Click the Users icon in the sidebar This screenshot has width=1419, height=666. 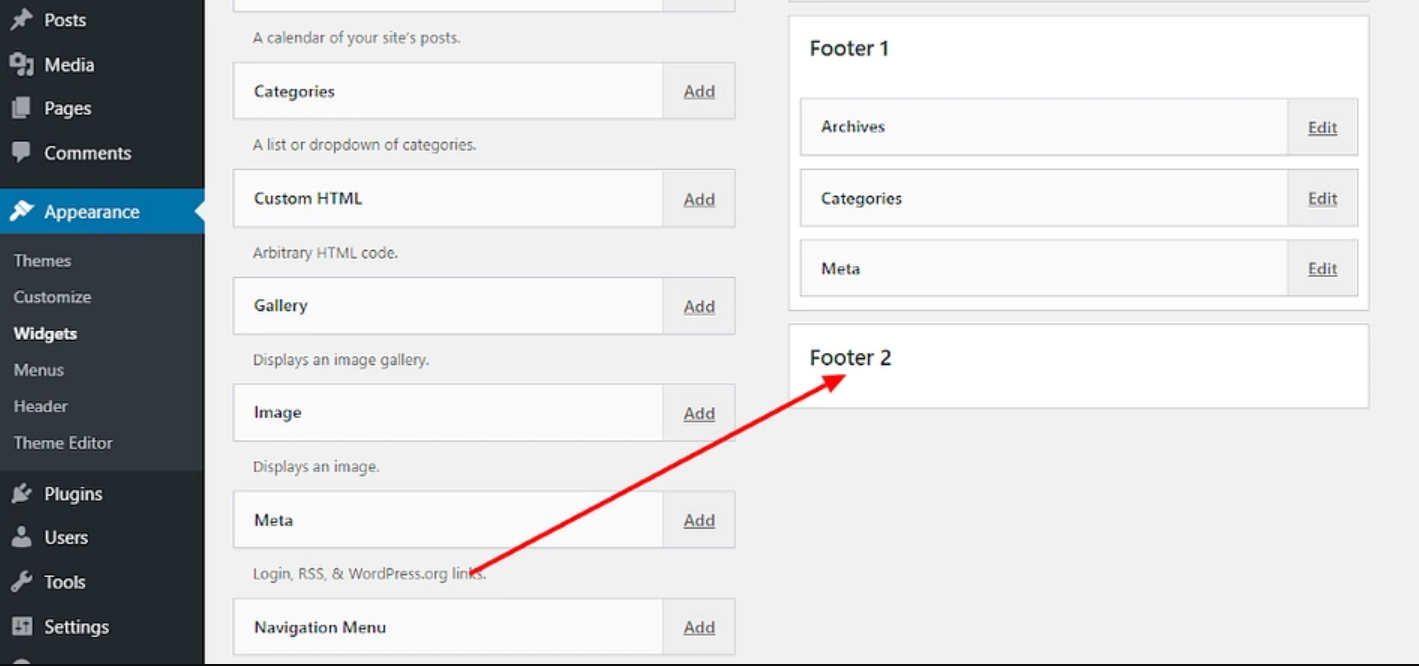coord(20,537)
